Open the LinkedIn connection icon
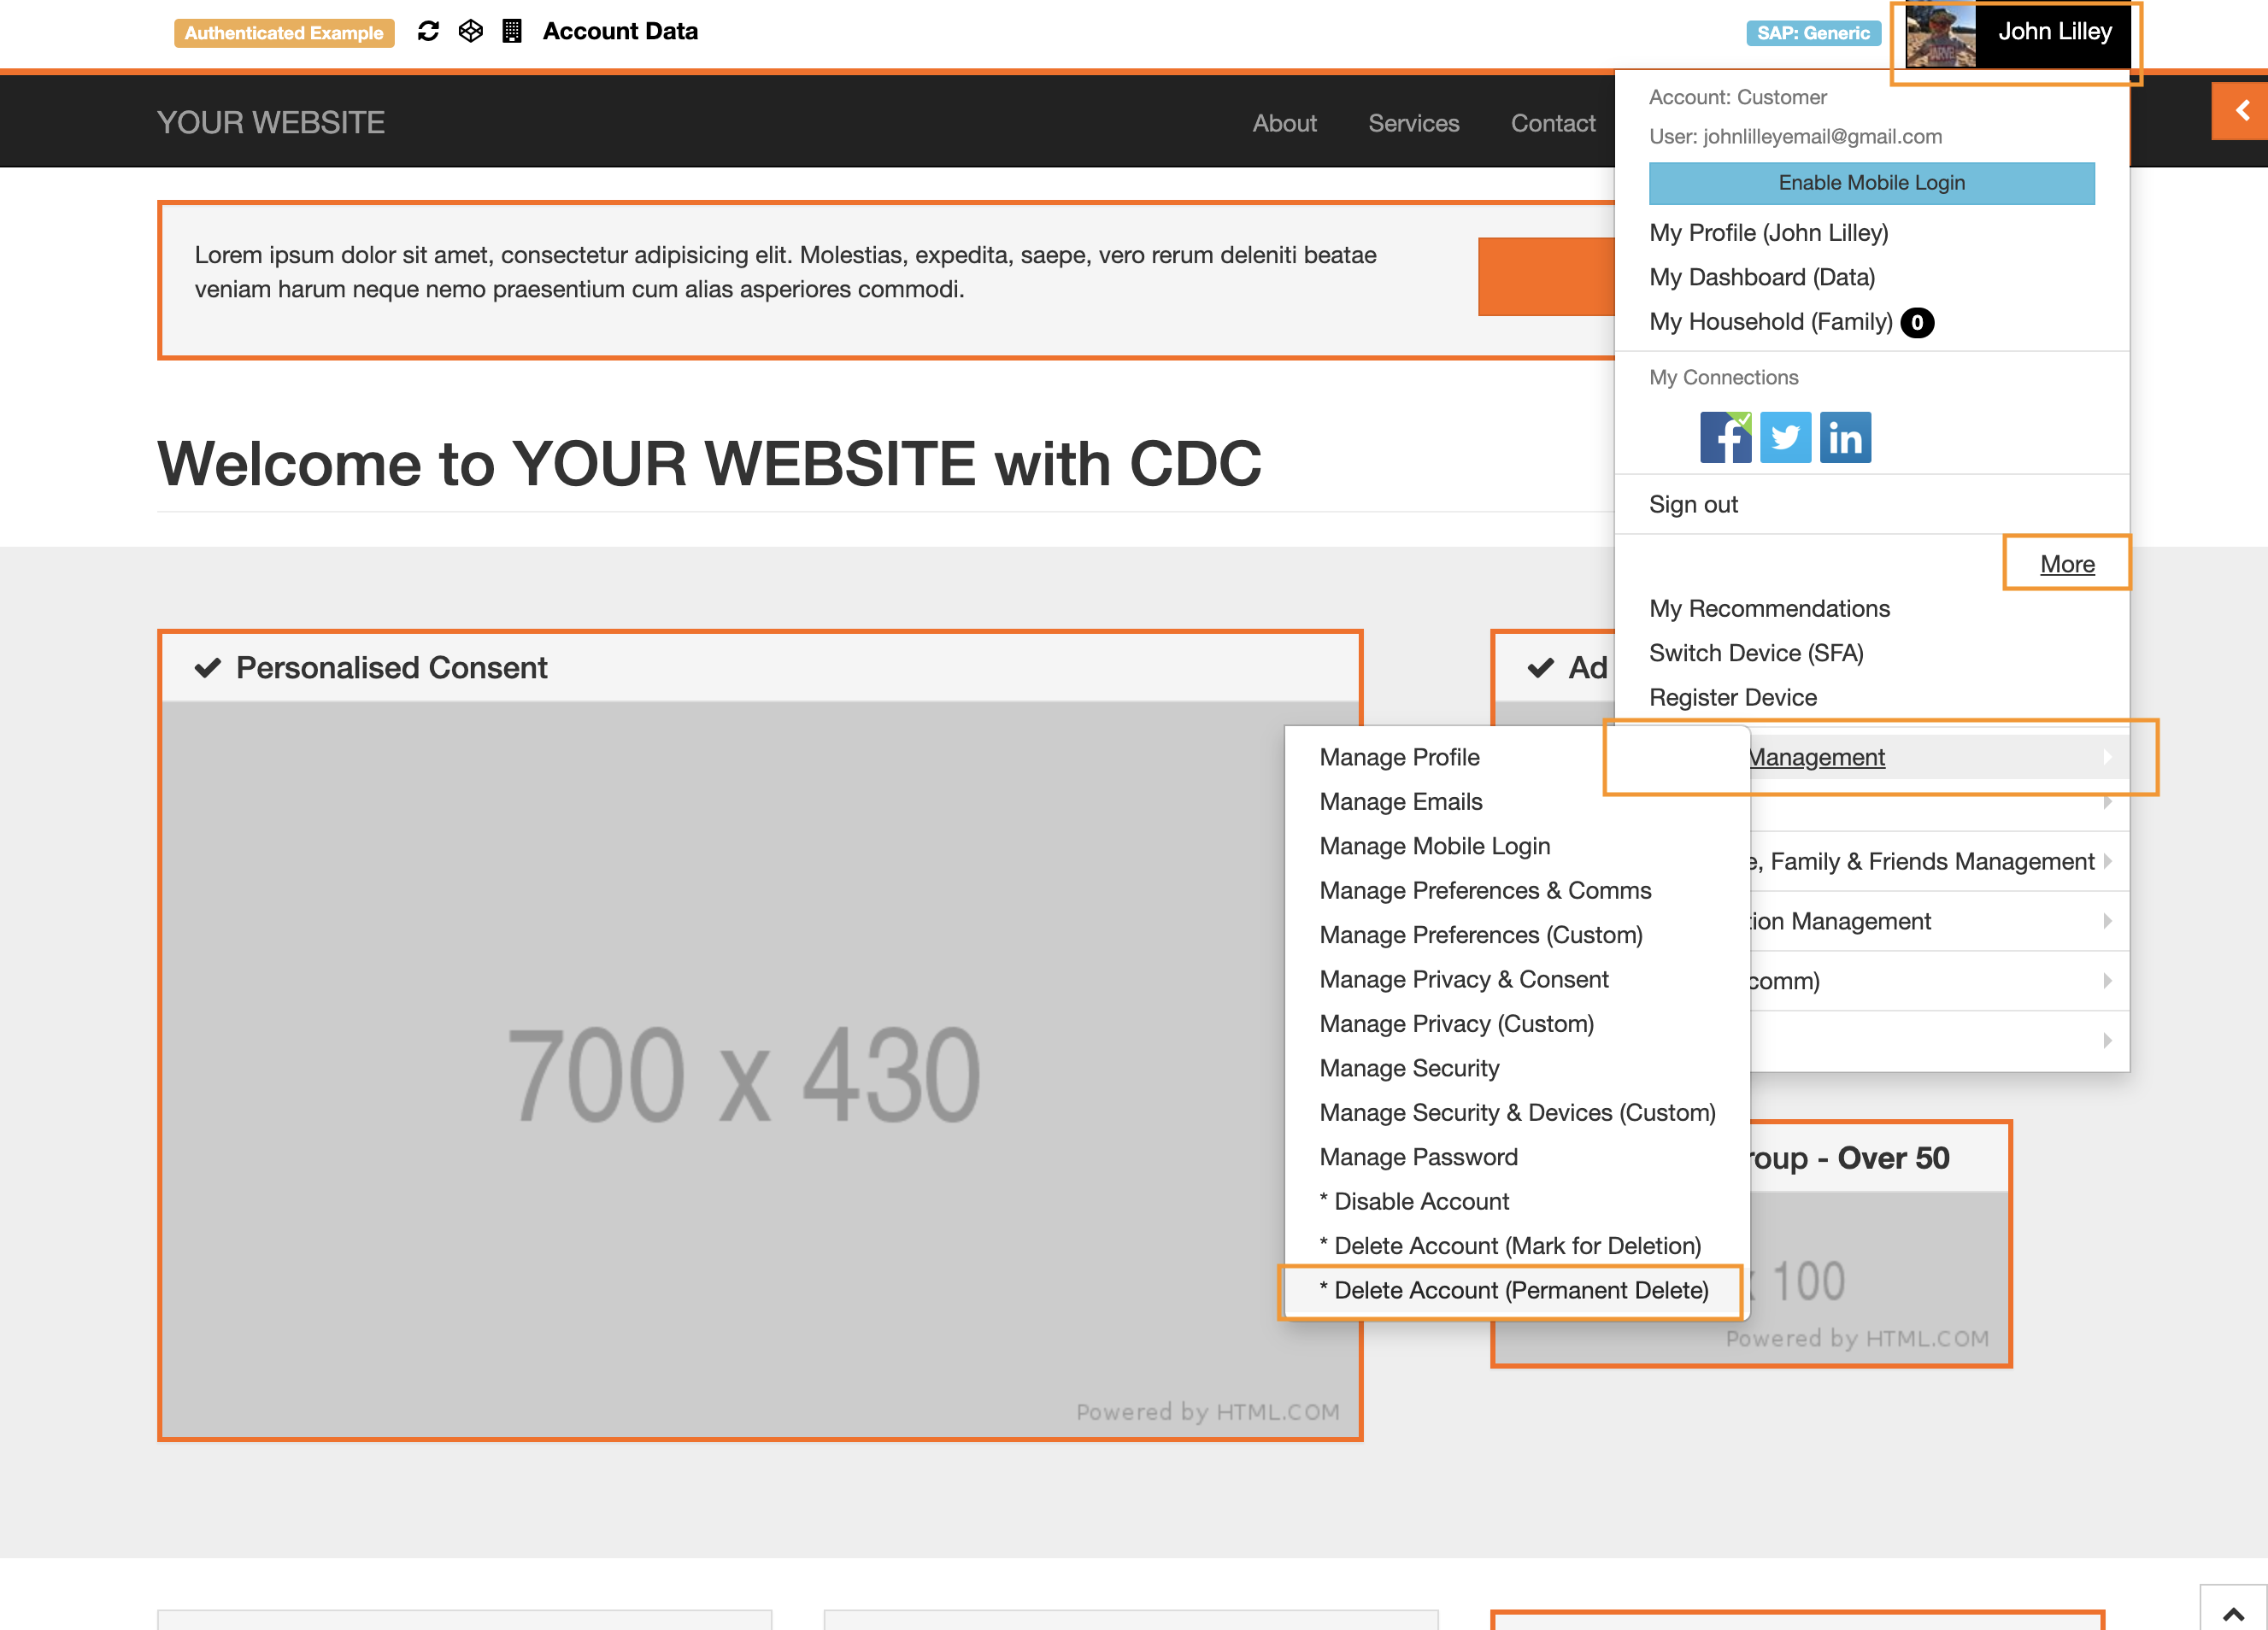Viewport: 2268px width, 1630px height. [1844, 437]
